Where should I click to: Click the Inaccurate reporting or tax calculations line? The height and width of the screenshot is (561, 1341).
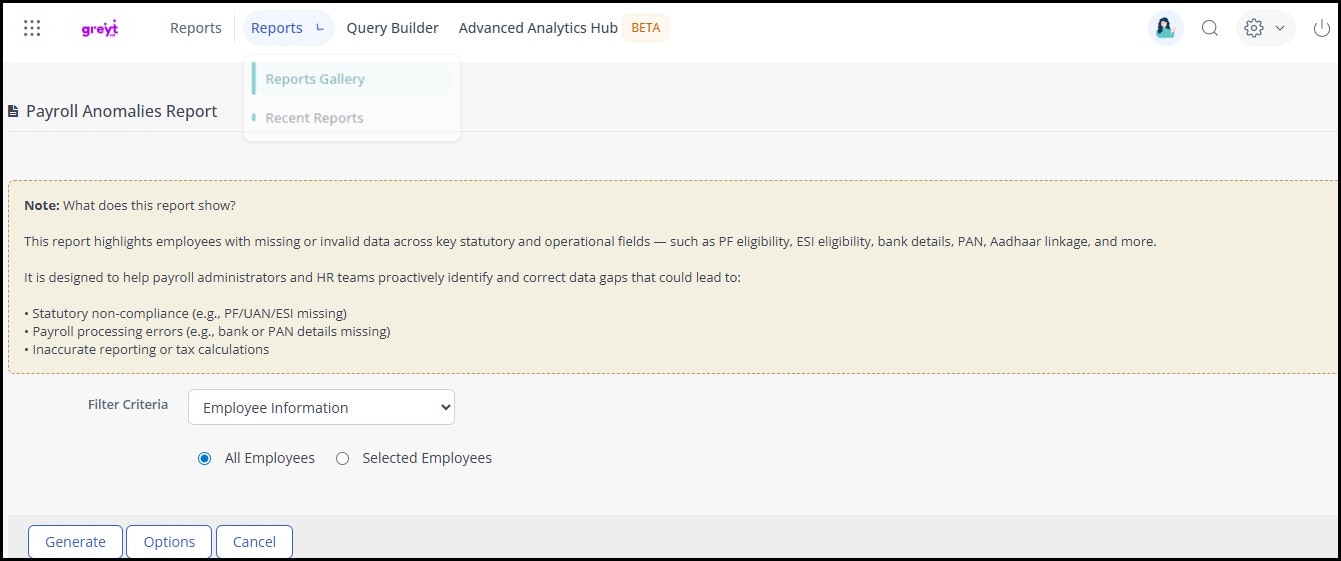pyautogui.click(x=147, y=349)
